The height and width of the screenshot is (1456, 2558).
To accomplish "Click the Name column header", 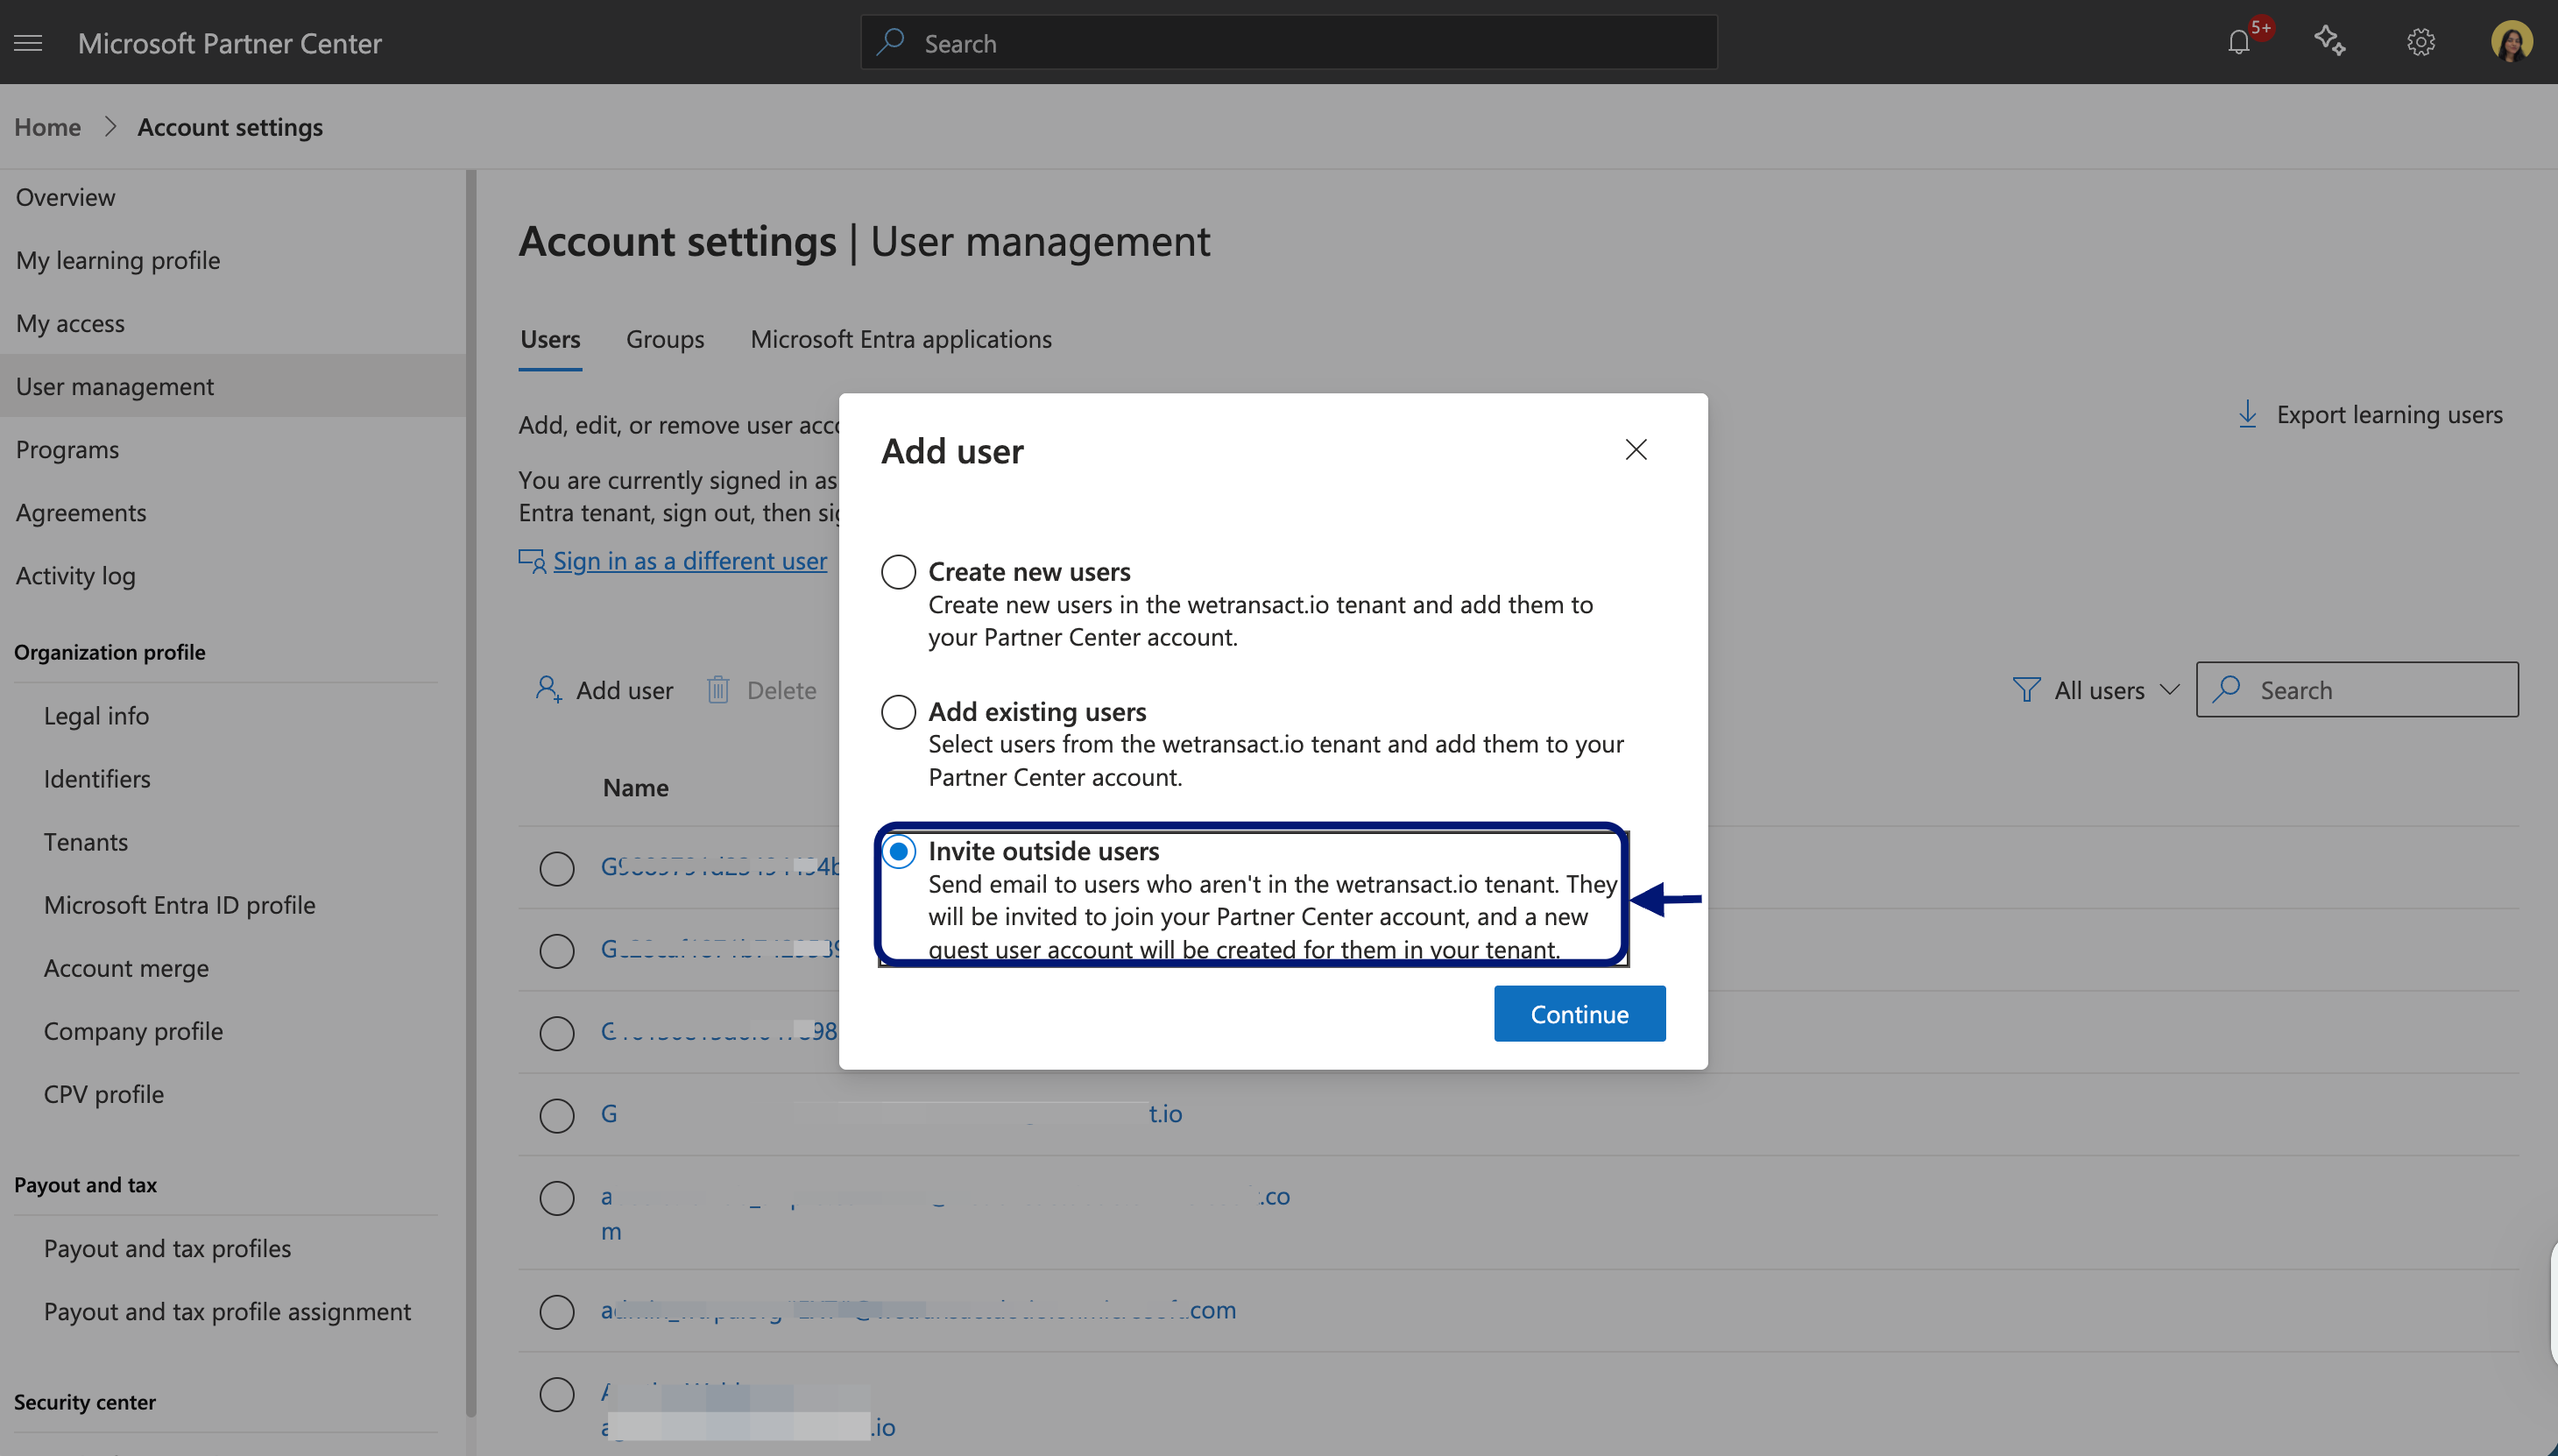I will [x=635, y=788].
